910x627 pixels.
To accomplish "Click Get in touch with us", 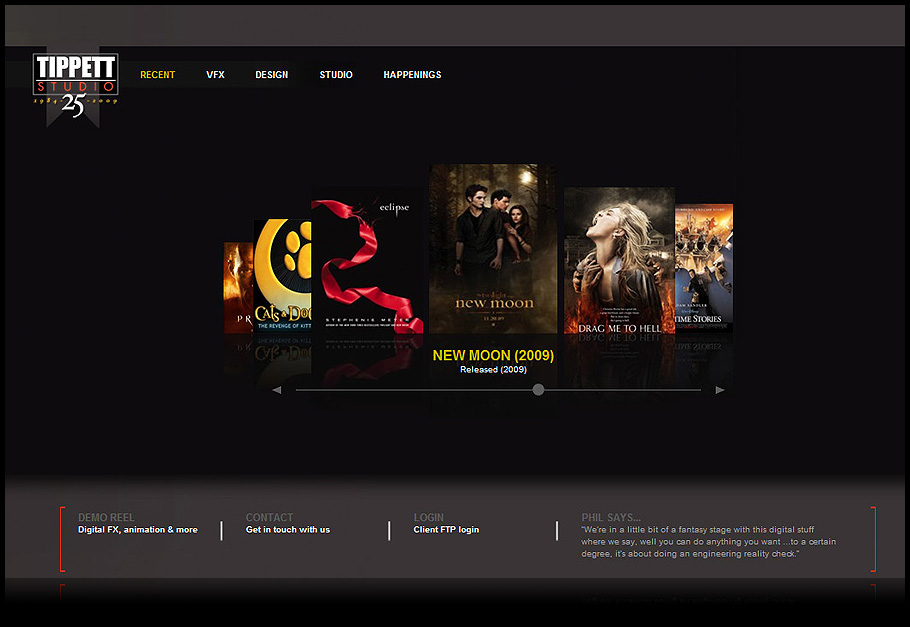I will click(288, 529).
